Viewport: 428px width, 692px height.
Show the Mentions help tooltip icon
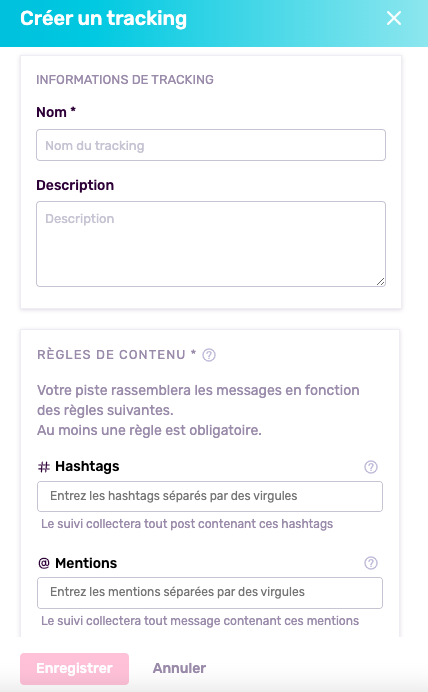click(x=371, y=563)
